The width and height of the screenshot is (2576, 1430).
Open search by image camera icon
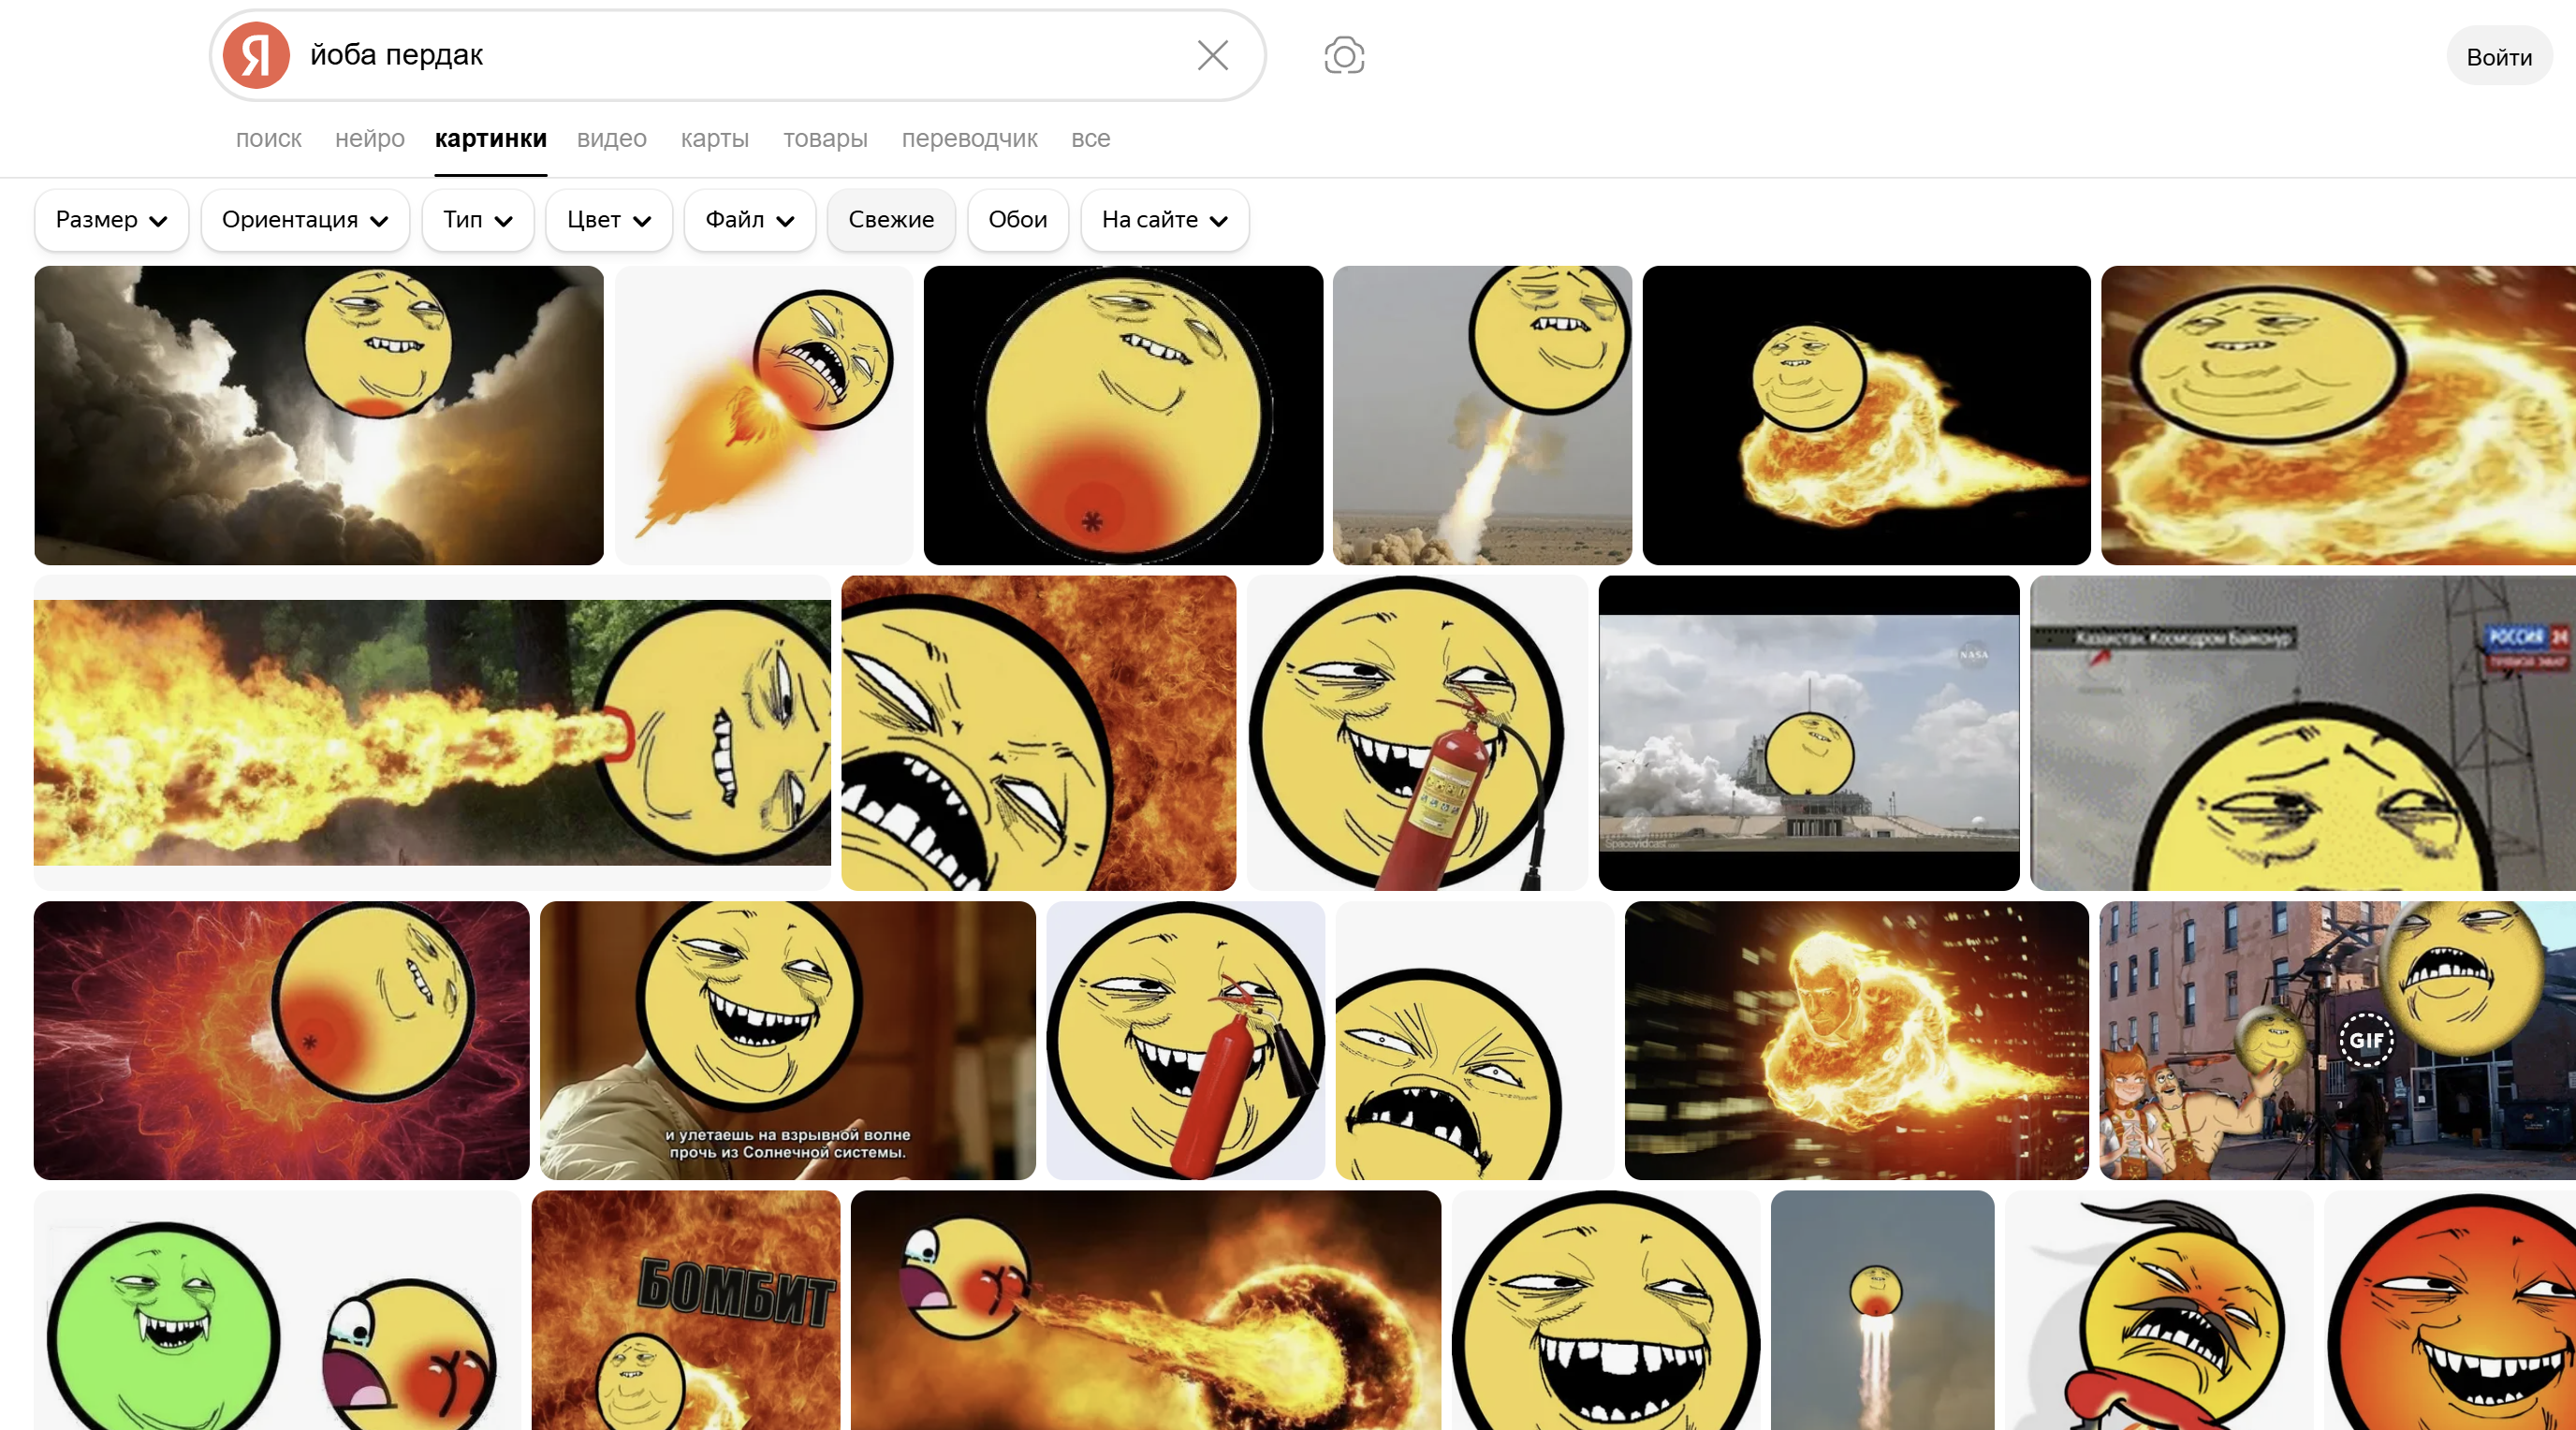tap(1343, 56)
